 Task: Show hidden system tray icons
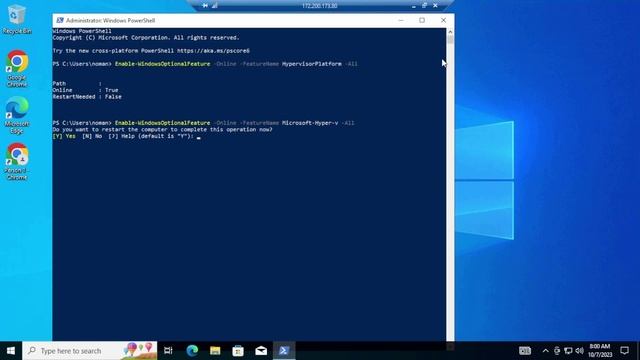tap(545, 351)
